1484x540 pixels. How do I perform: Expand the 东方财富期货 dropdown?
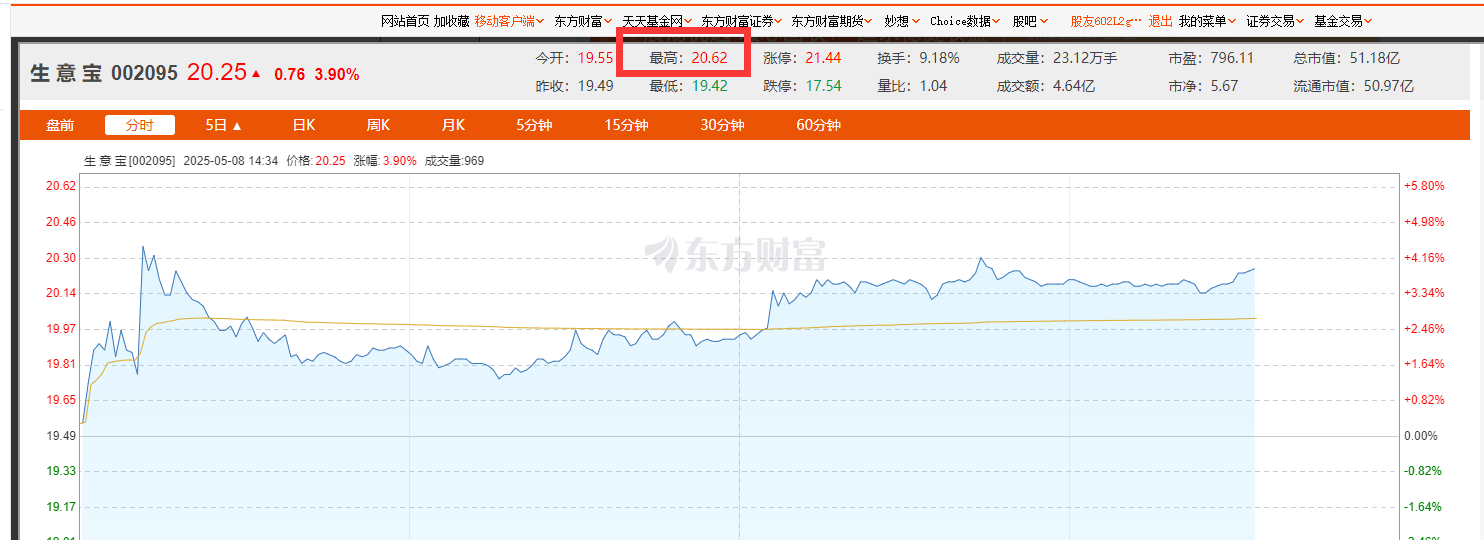point(832,21)
